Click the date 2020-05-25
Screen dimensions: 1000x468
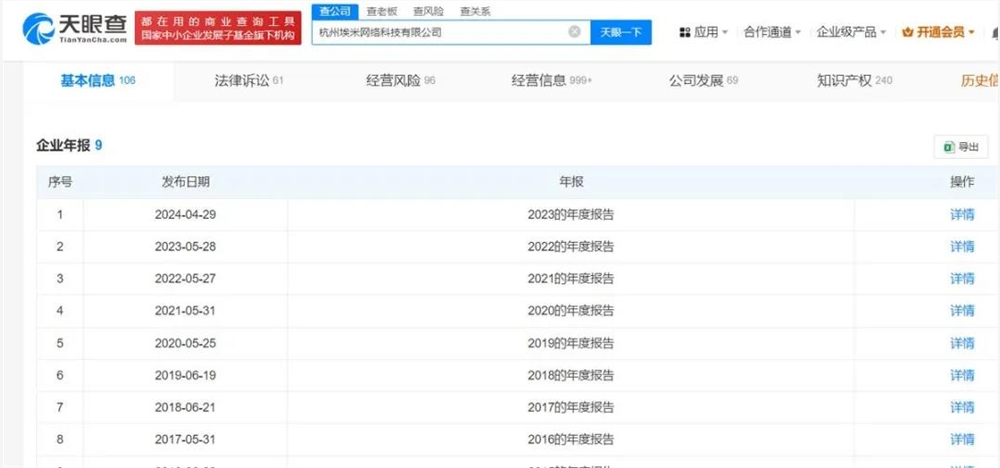click(x=186, y=343)
